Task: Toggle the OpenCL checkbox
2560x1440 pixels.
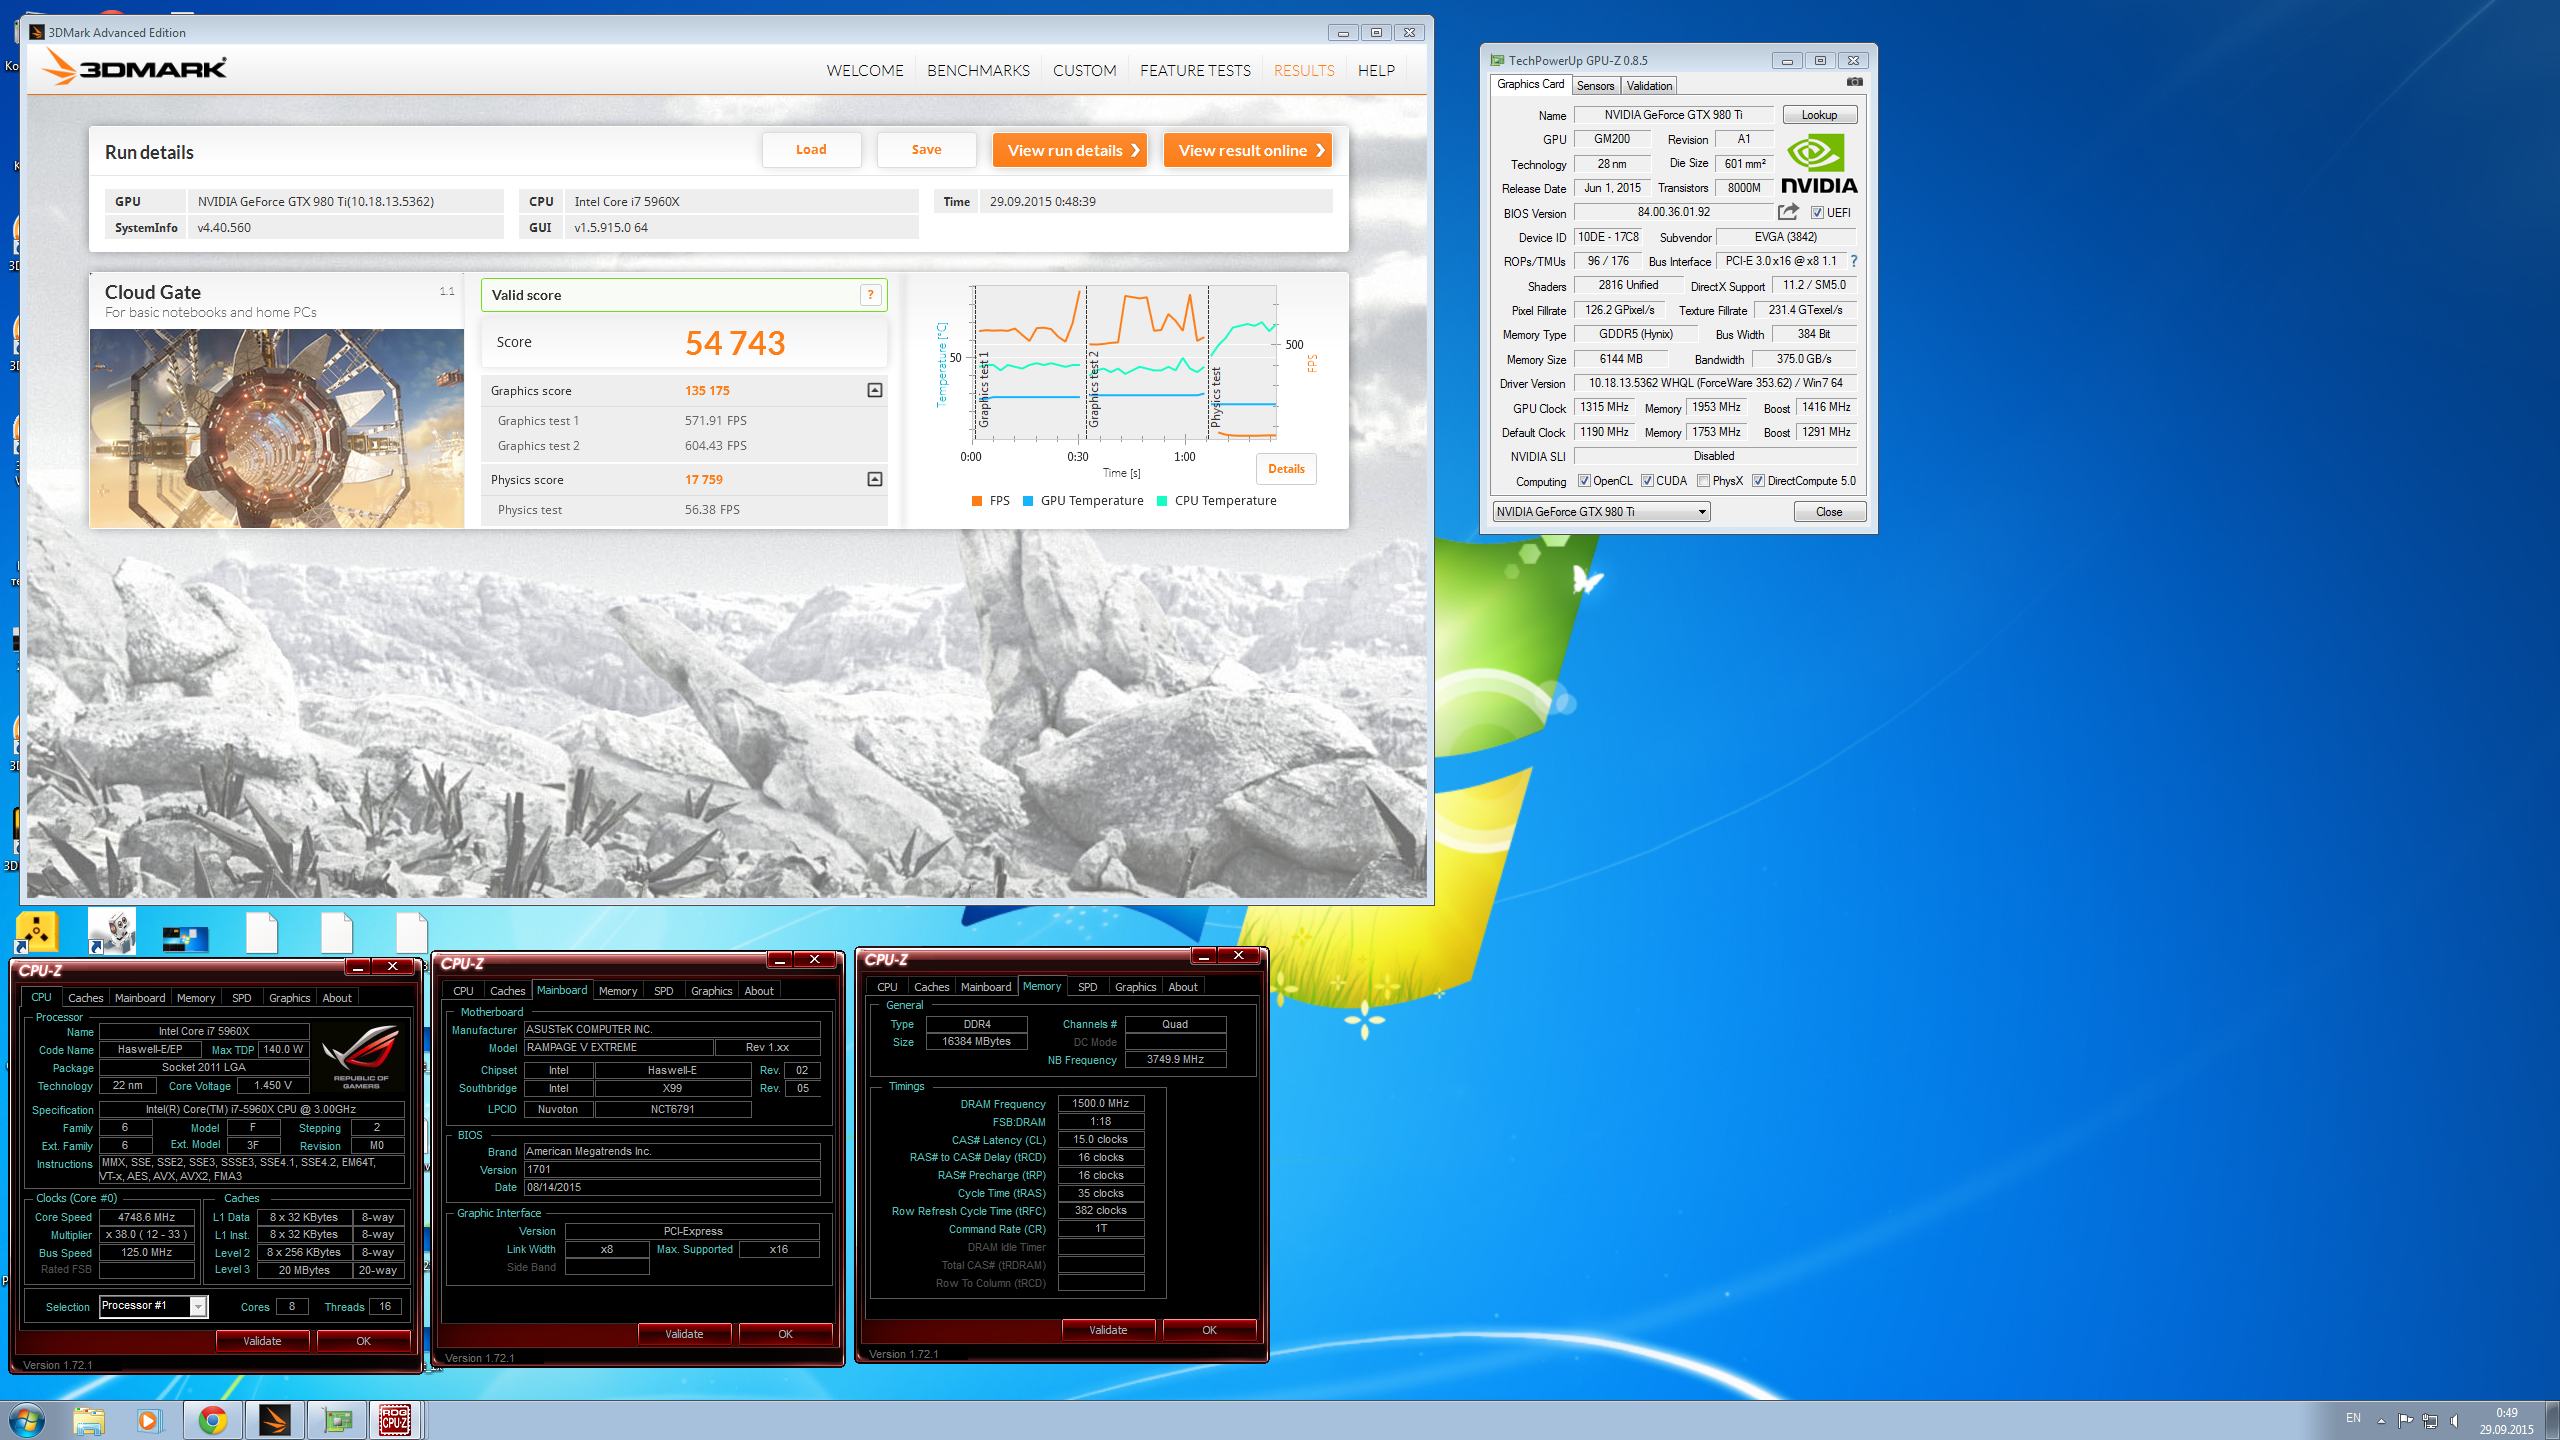Action: click(x=1584, y=481)
